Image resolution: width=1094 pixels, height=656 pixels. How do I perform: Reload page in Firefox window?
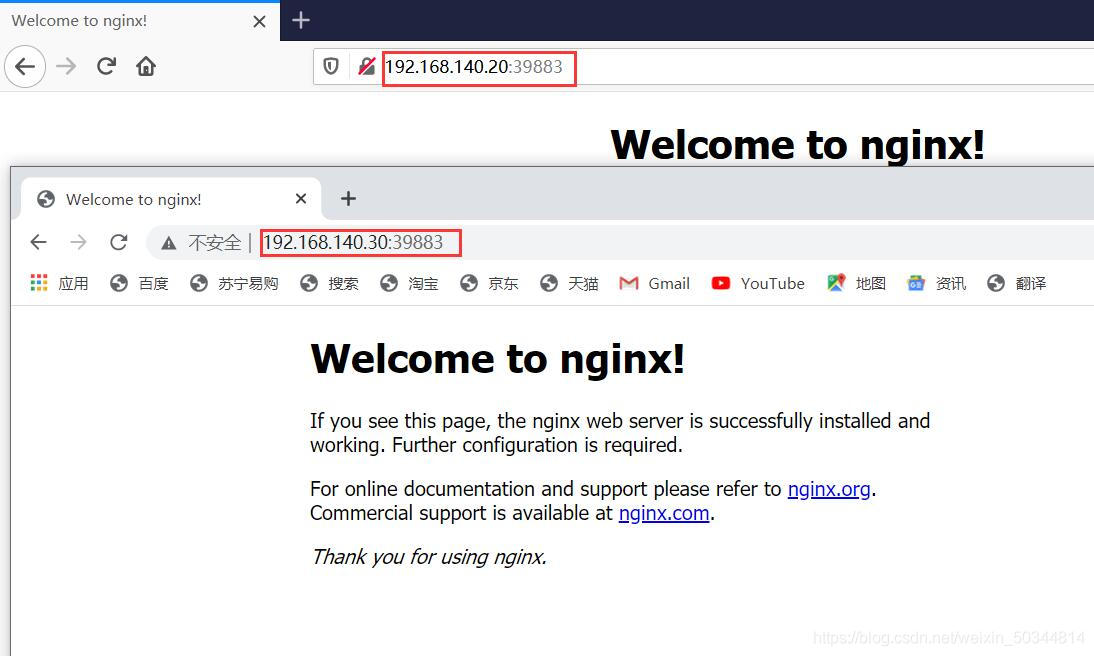point(106,66)
